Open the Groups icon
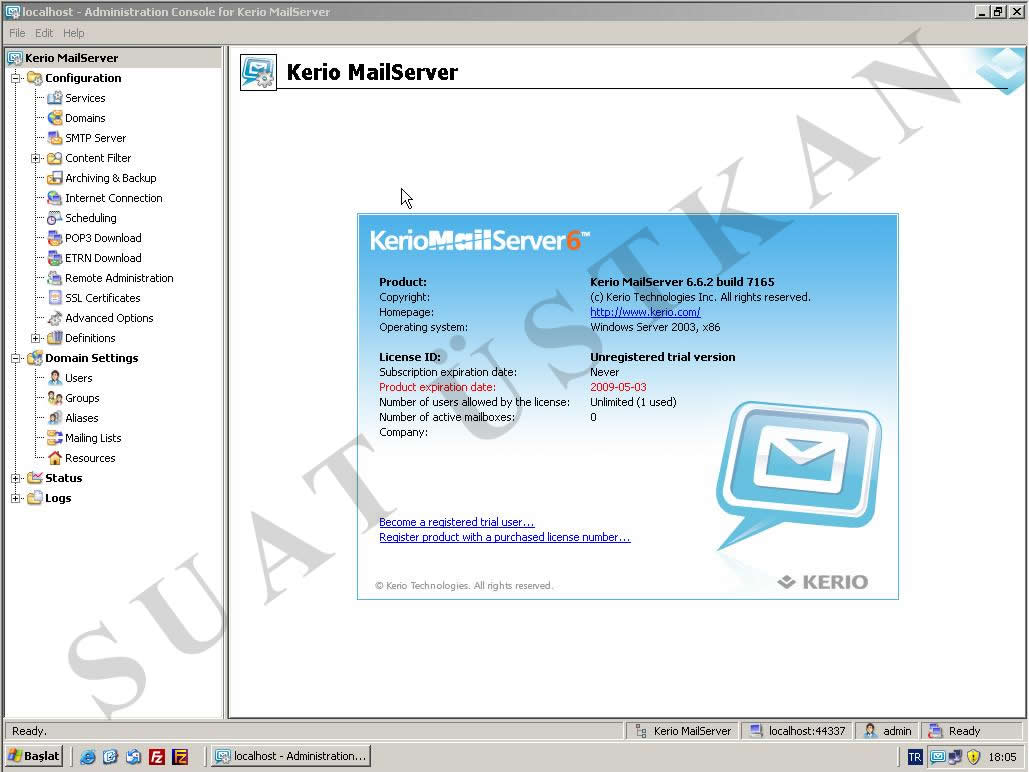The height and width of the screenshot is (772, 1029). (54, 398)
